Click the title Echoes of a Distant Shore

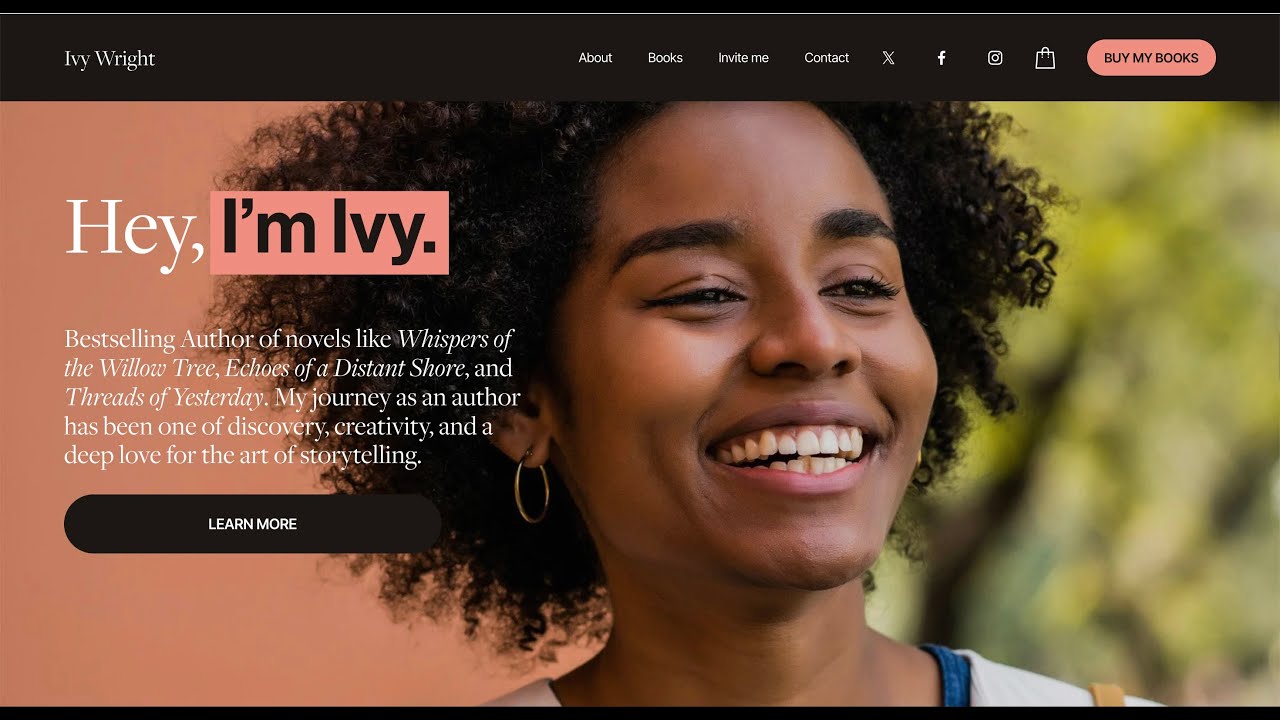pyautogui.click(x=346, y=368)
